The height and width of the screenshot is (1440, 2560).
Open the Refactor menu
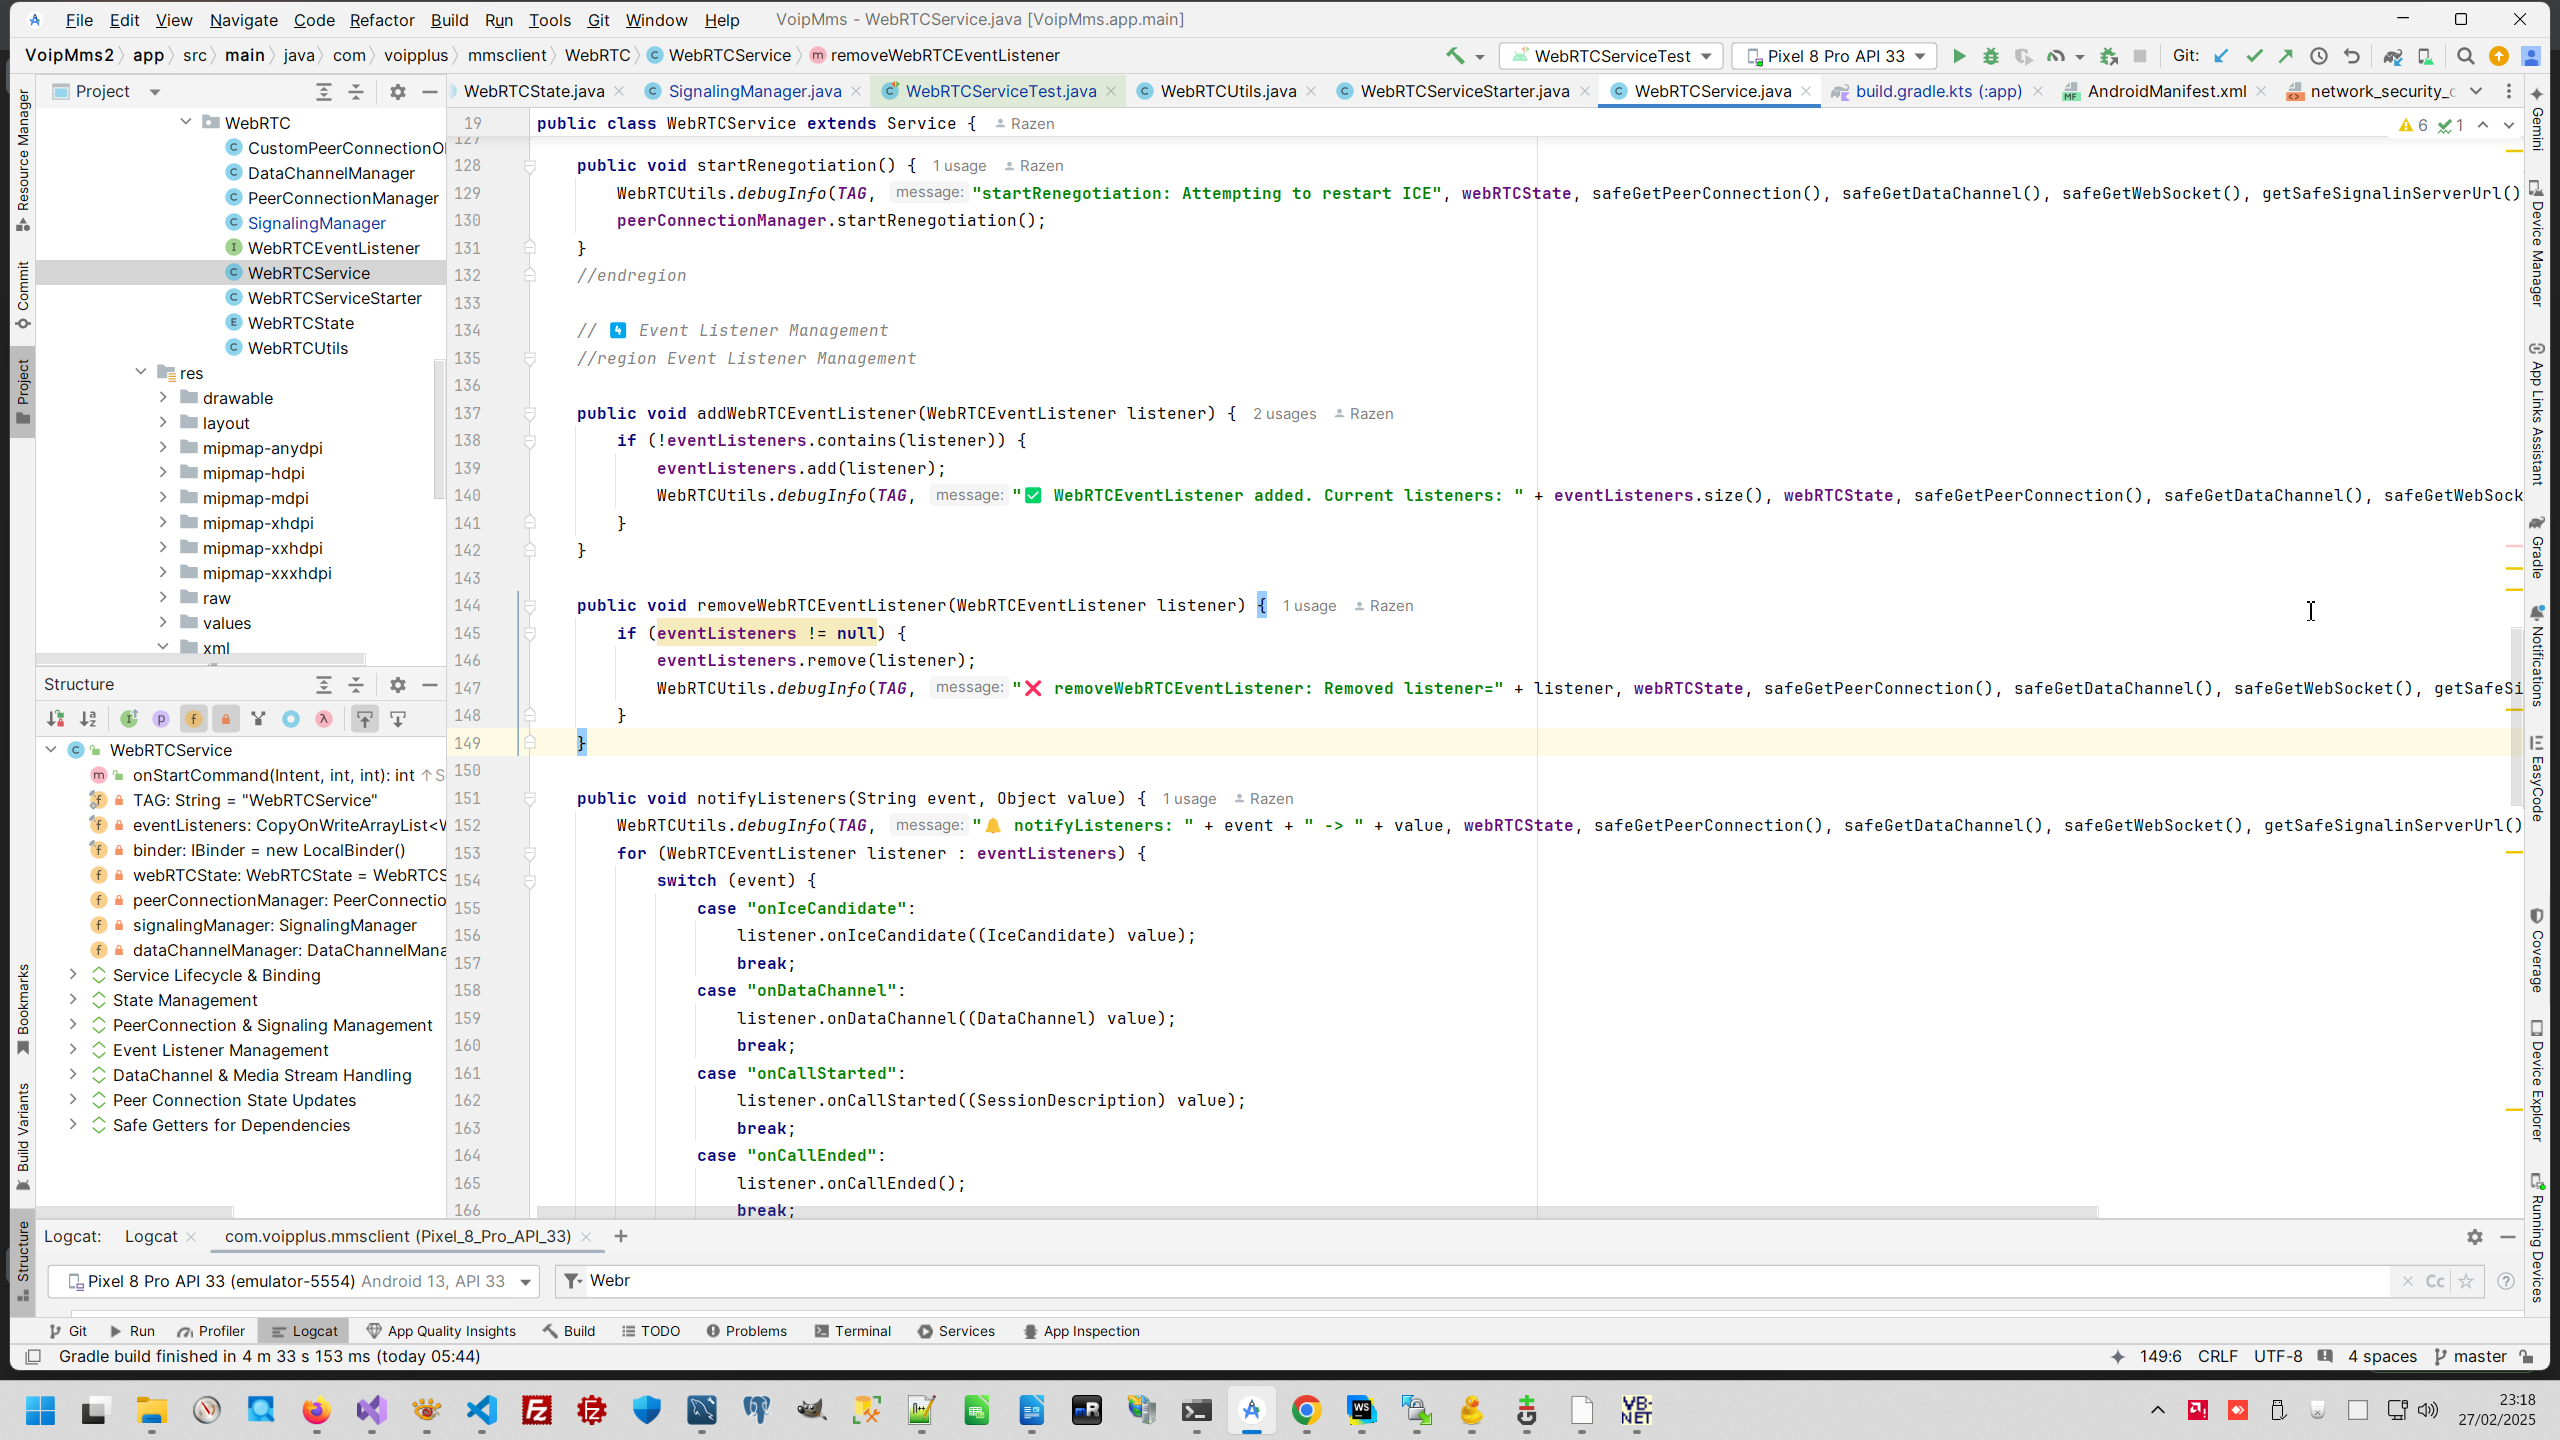click(x=381, y=20)
